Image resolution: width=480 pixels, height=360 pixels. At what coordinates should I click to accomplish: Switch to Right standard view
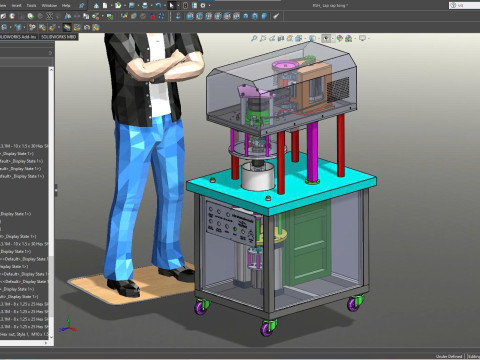(x=218, y=16)
